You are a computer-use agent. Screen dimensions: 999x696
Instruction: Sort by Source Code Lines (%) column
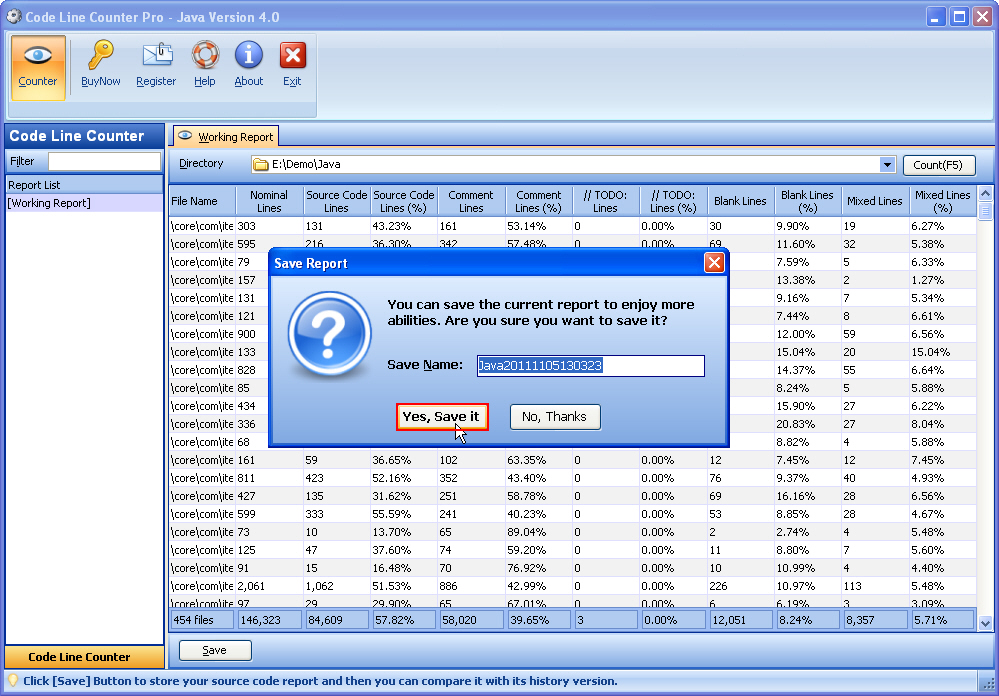click(403, 201)
